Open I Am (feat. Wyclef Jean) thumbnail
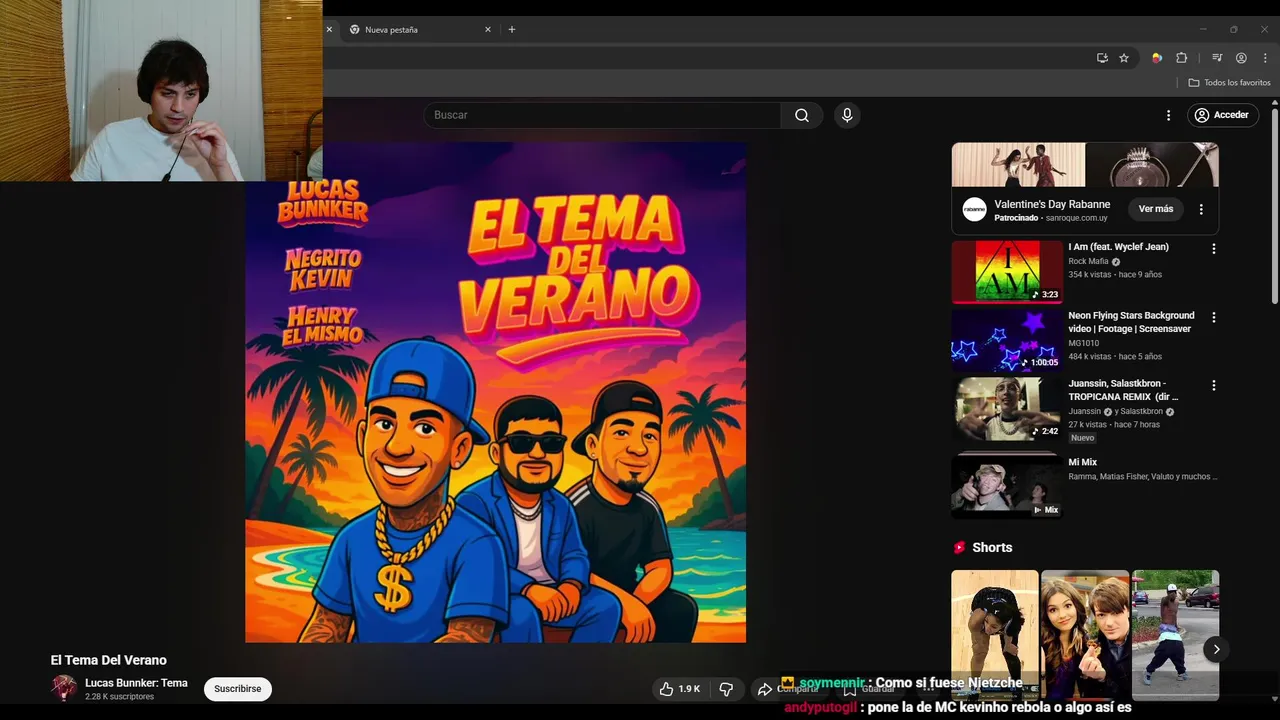This screenshot has height=720, width=1280. pos(1007,272)
